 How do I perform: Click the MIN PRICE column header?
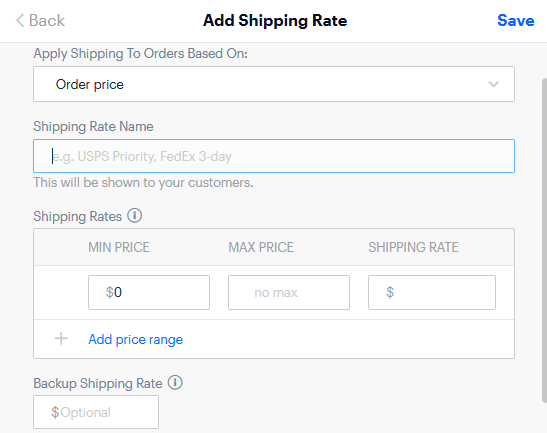click(x=119, y=247)
